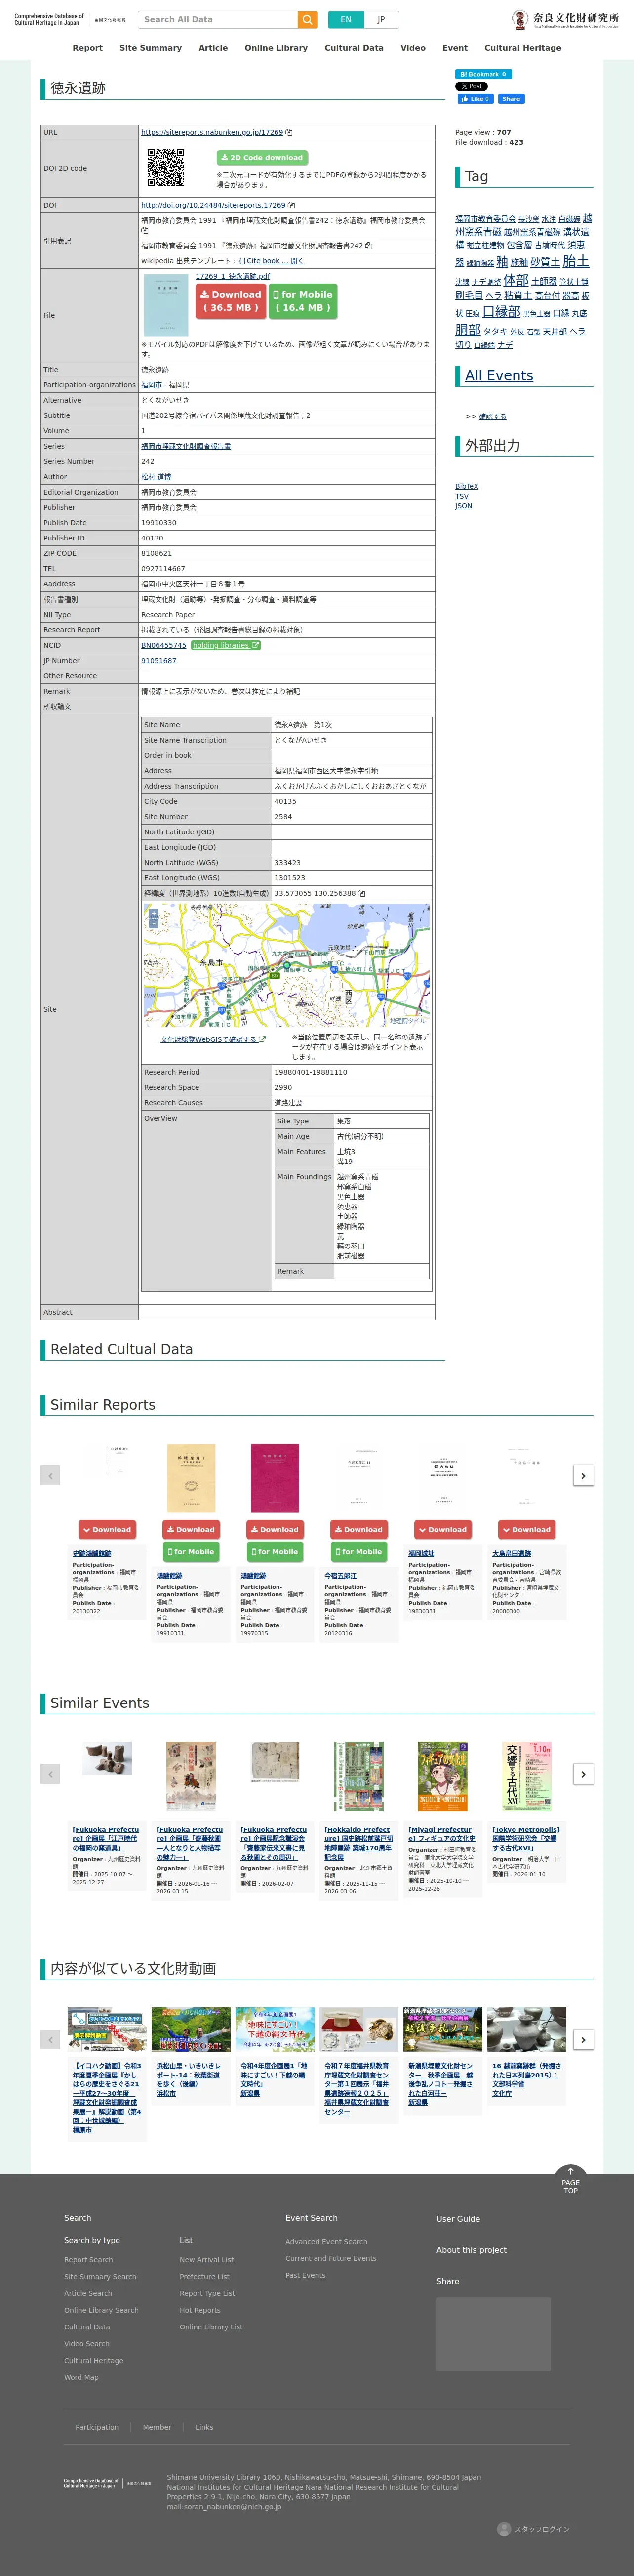The width and height of the screenshot is (634, 2576).
Task: Copy the URL with the copy icon
Action: [x=289, y=132]
